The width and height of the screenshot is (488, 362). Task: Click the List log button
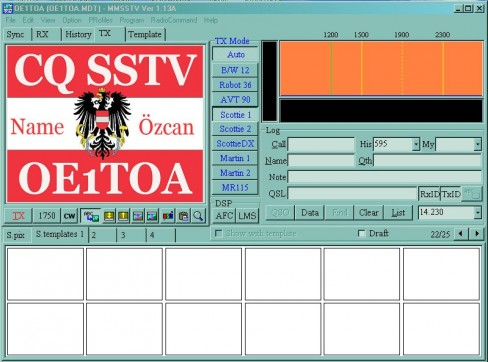tap(398, 213)
